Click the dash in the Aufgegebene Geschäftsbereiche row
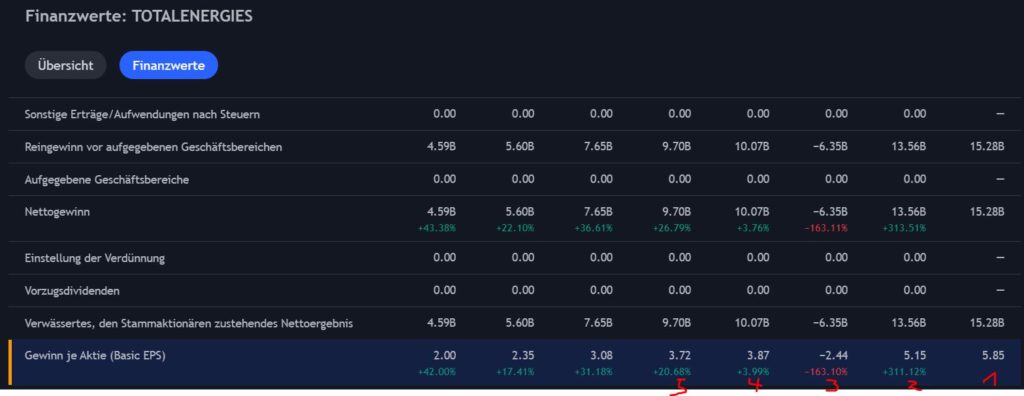1024x396 pixels. coord(1000,179)
